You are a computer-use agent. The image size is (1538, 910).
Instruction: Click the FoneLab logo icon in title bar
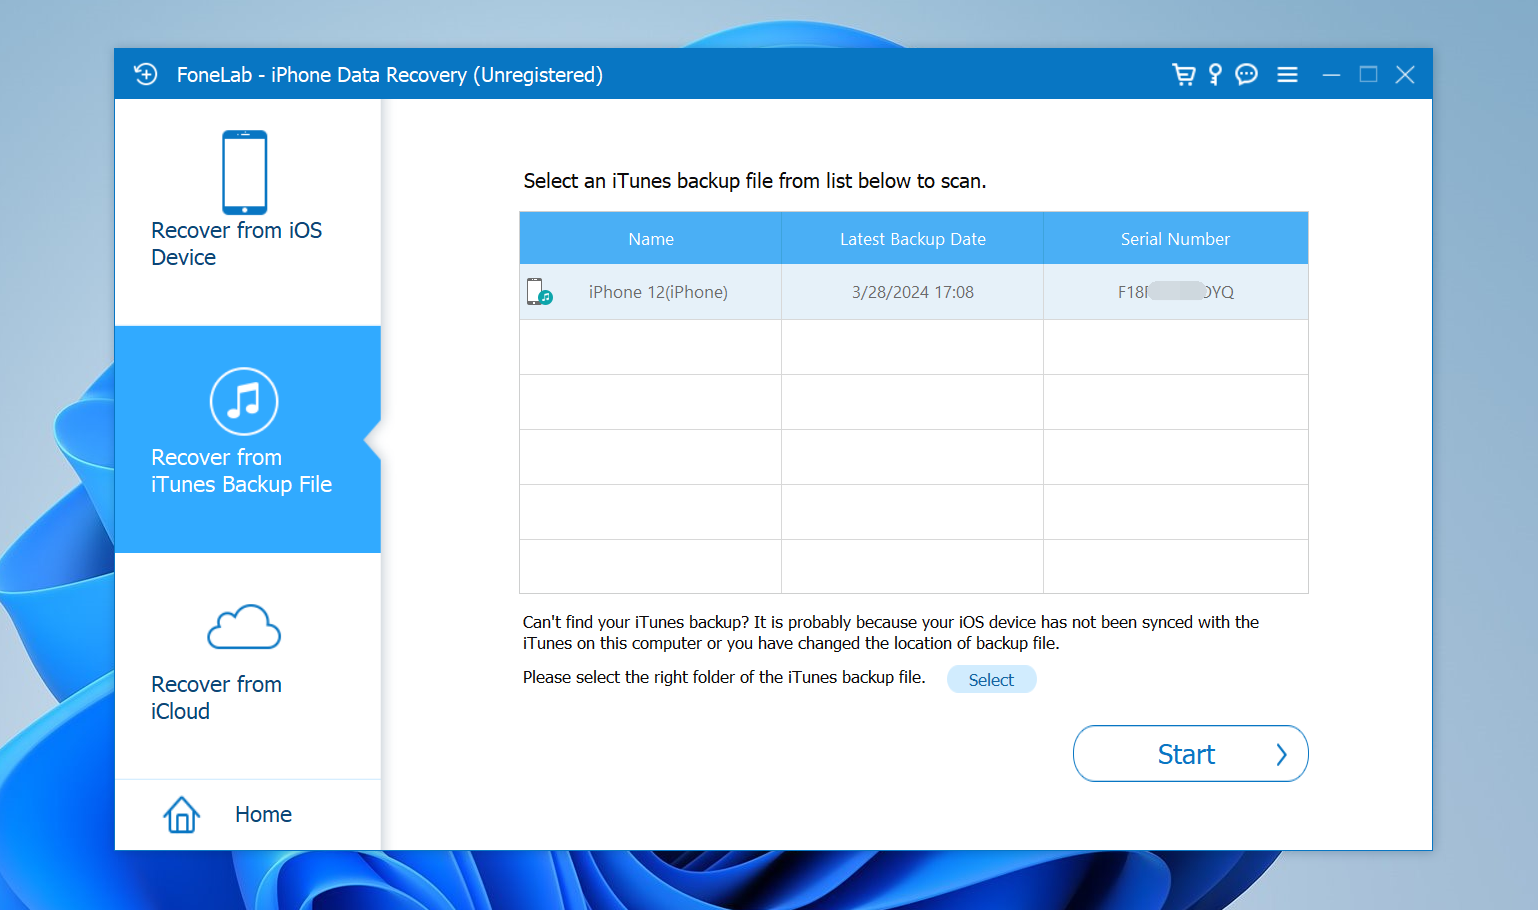[146, 75]
